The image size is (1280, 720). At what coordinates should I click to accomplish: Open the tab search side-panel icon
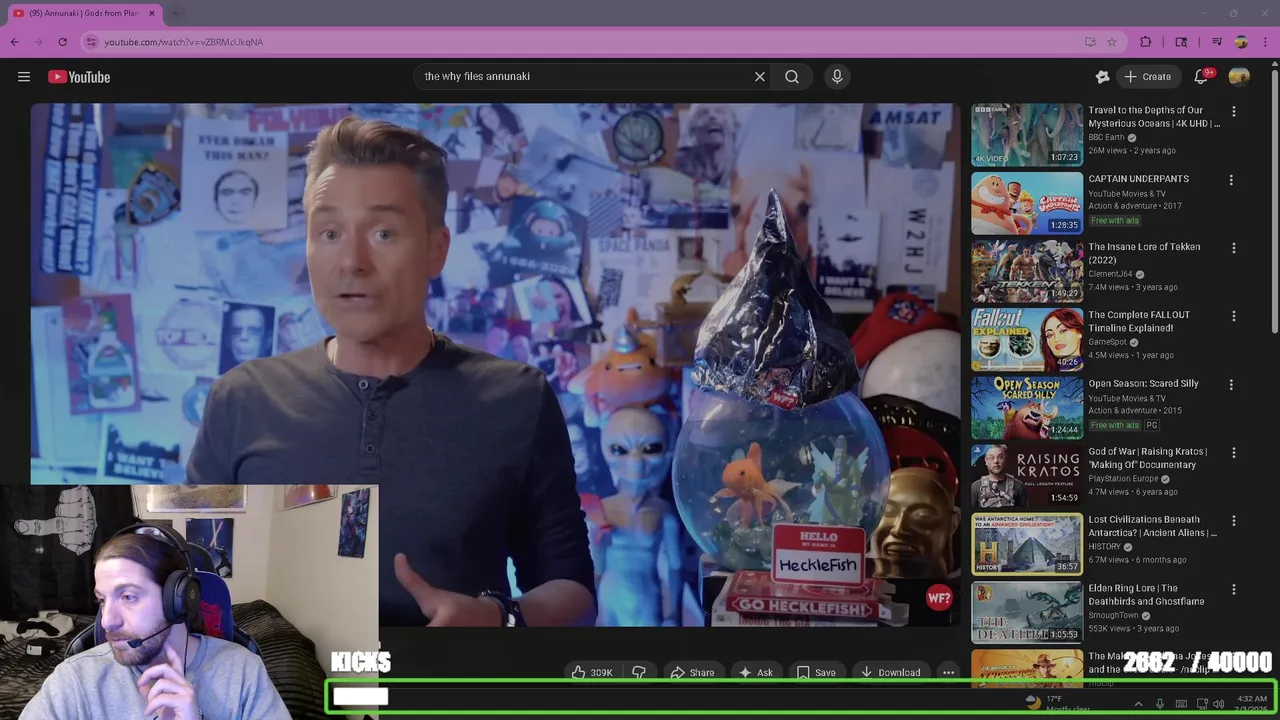(x=1181, y=42)
